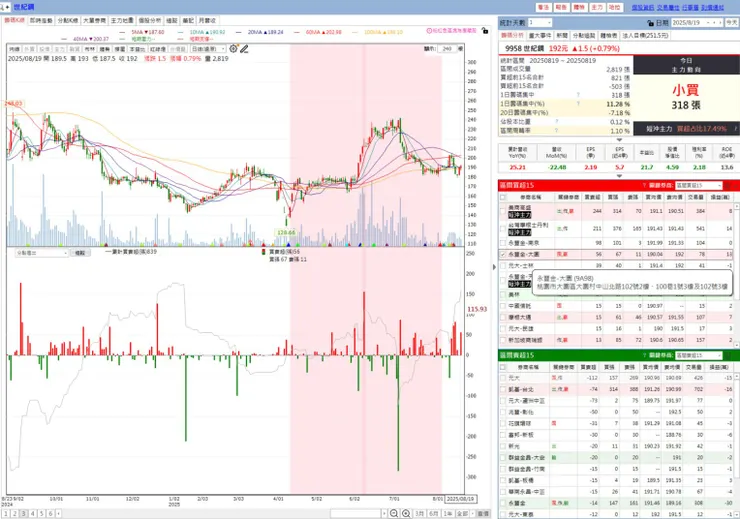740x519 pixels.
Task: Open the bottom toolbar combo box arrow
Action: pyautogui.click(x=384, y=513)
